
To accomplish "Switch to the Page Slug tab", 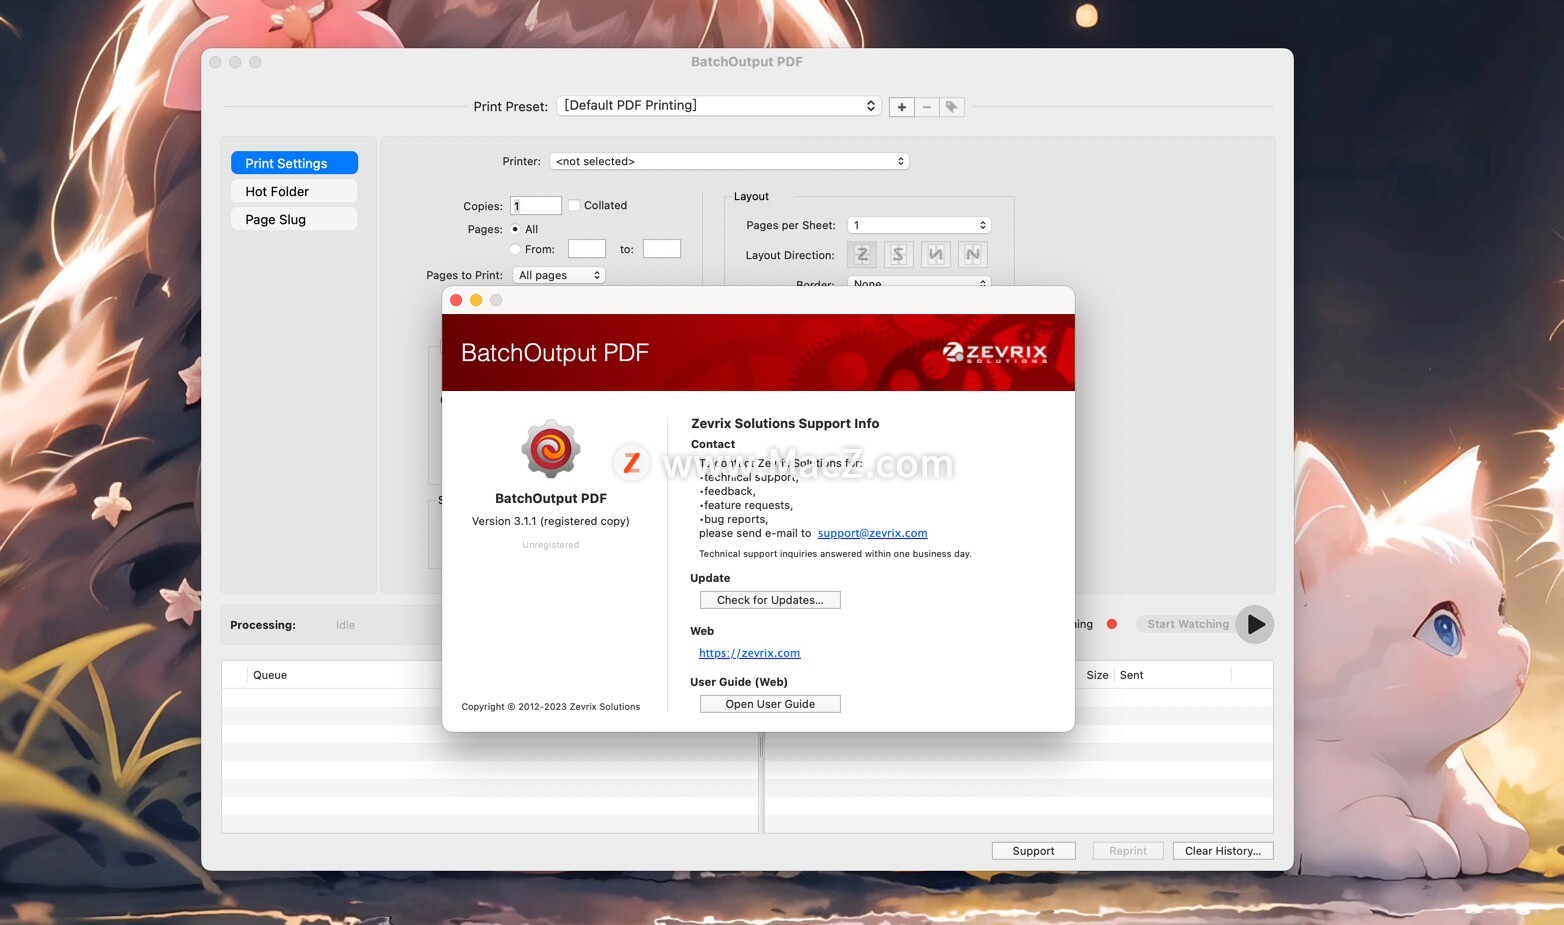I will coord(294,219).
